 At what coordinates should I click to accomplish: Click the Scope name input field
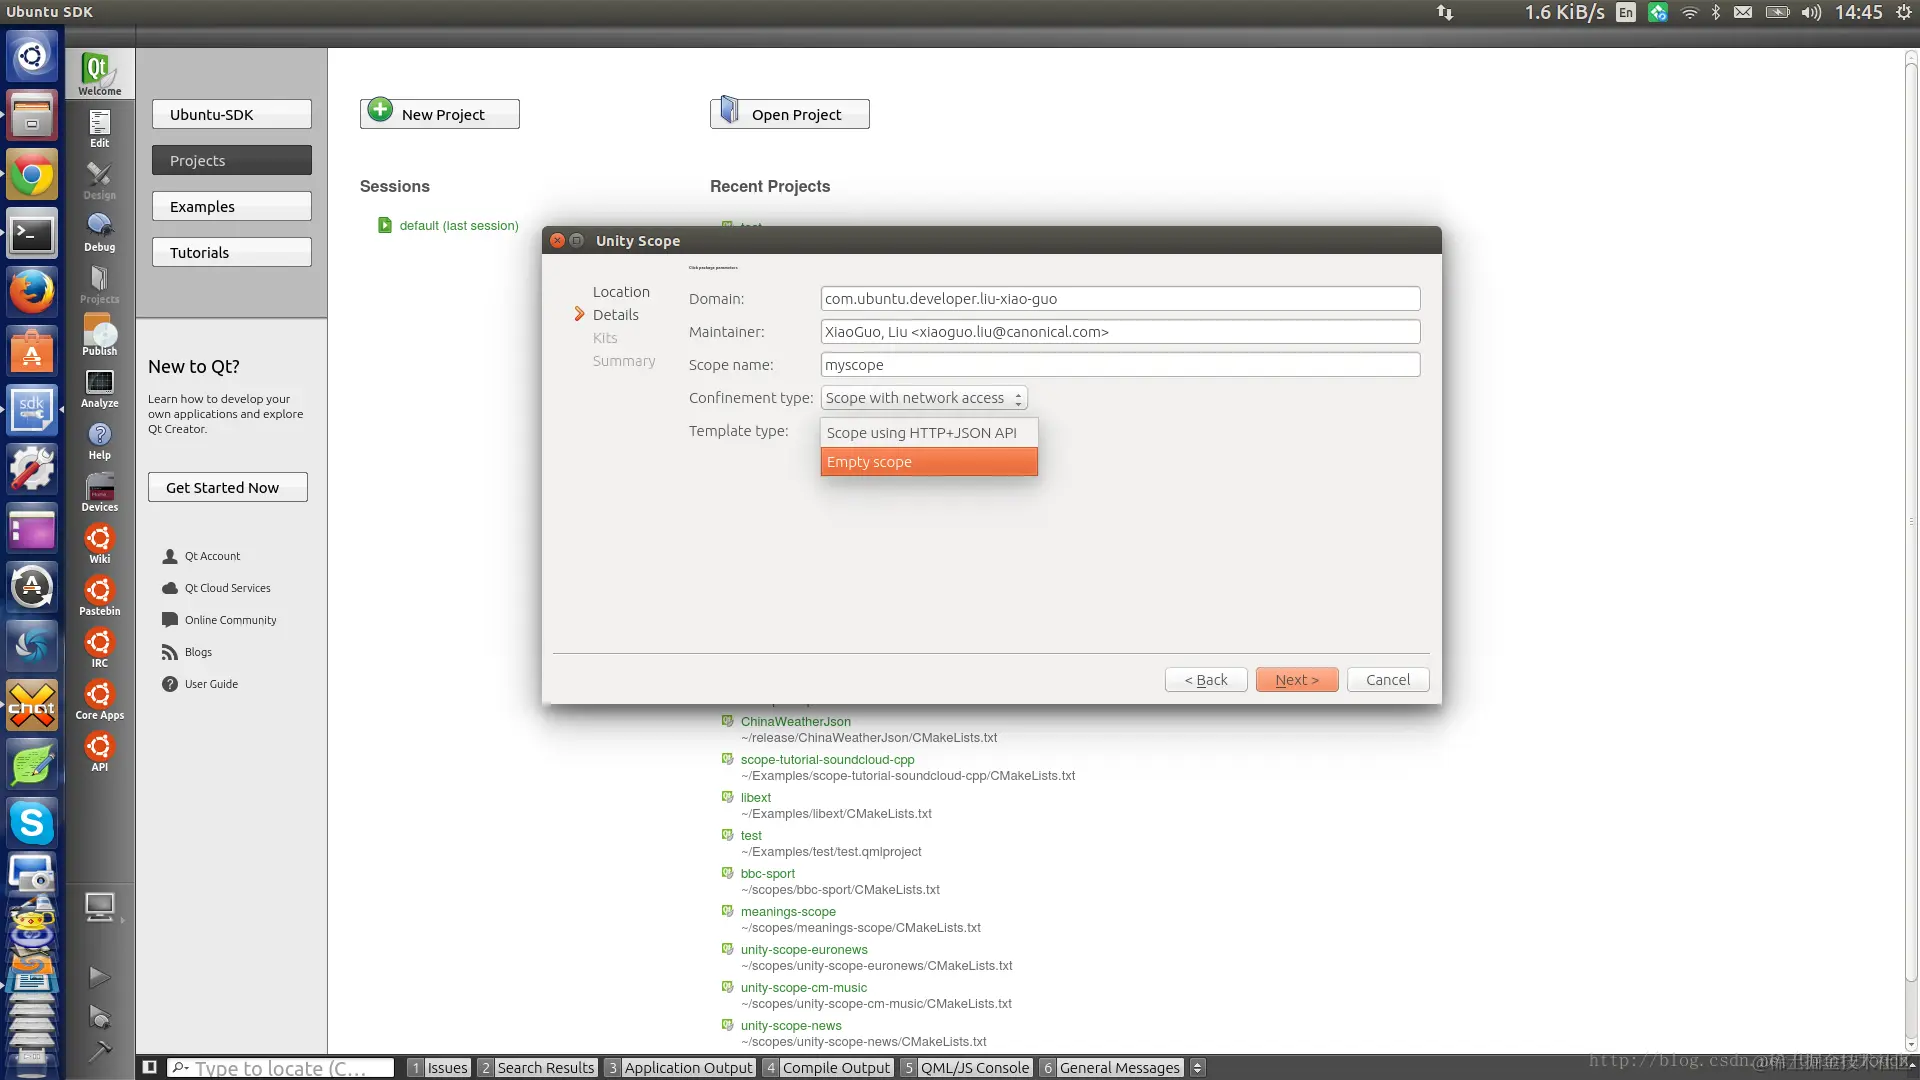pos(1119,365)
